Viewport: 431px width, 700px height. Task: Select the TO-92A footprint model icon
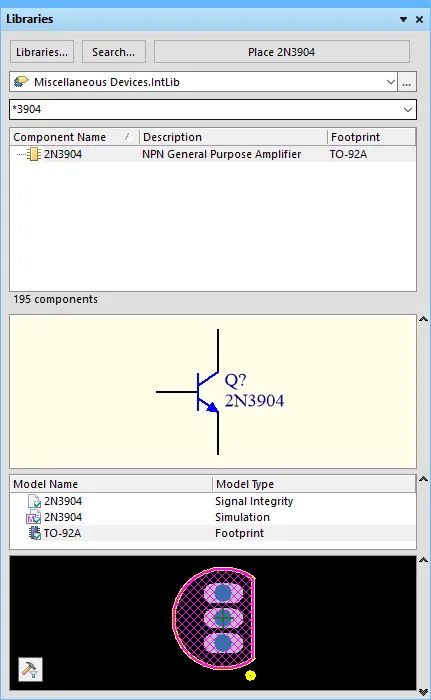pos(34,533)
